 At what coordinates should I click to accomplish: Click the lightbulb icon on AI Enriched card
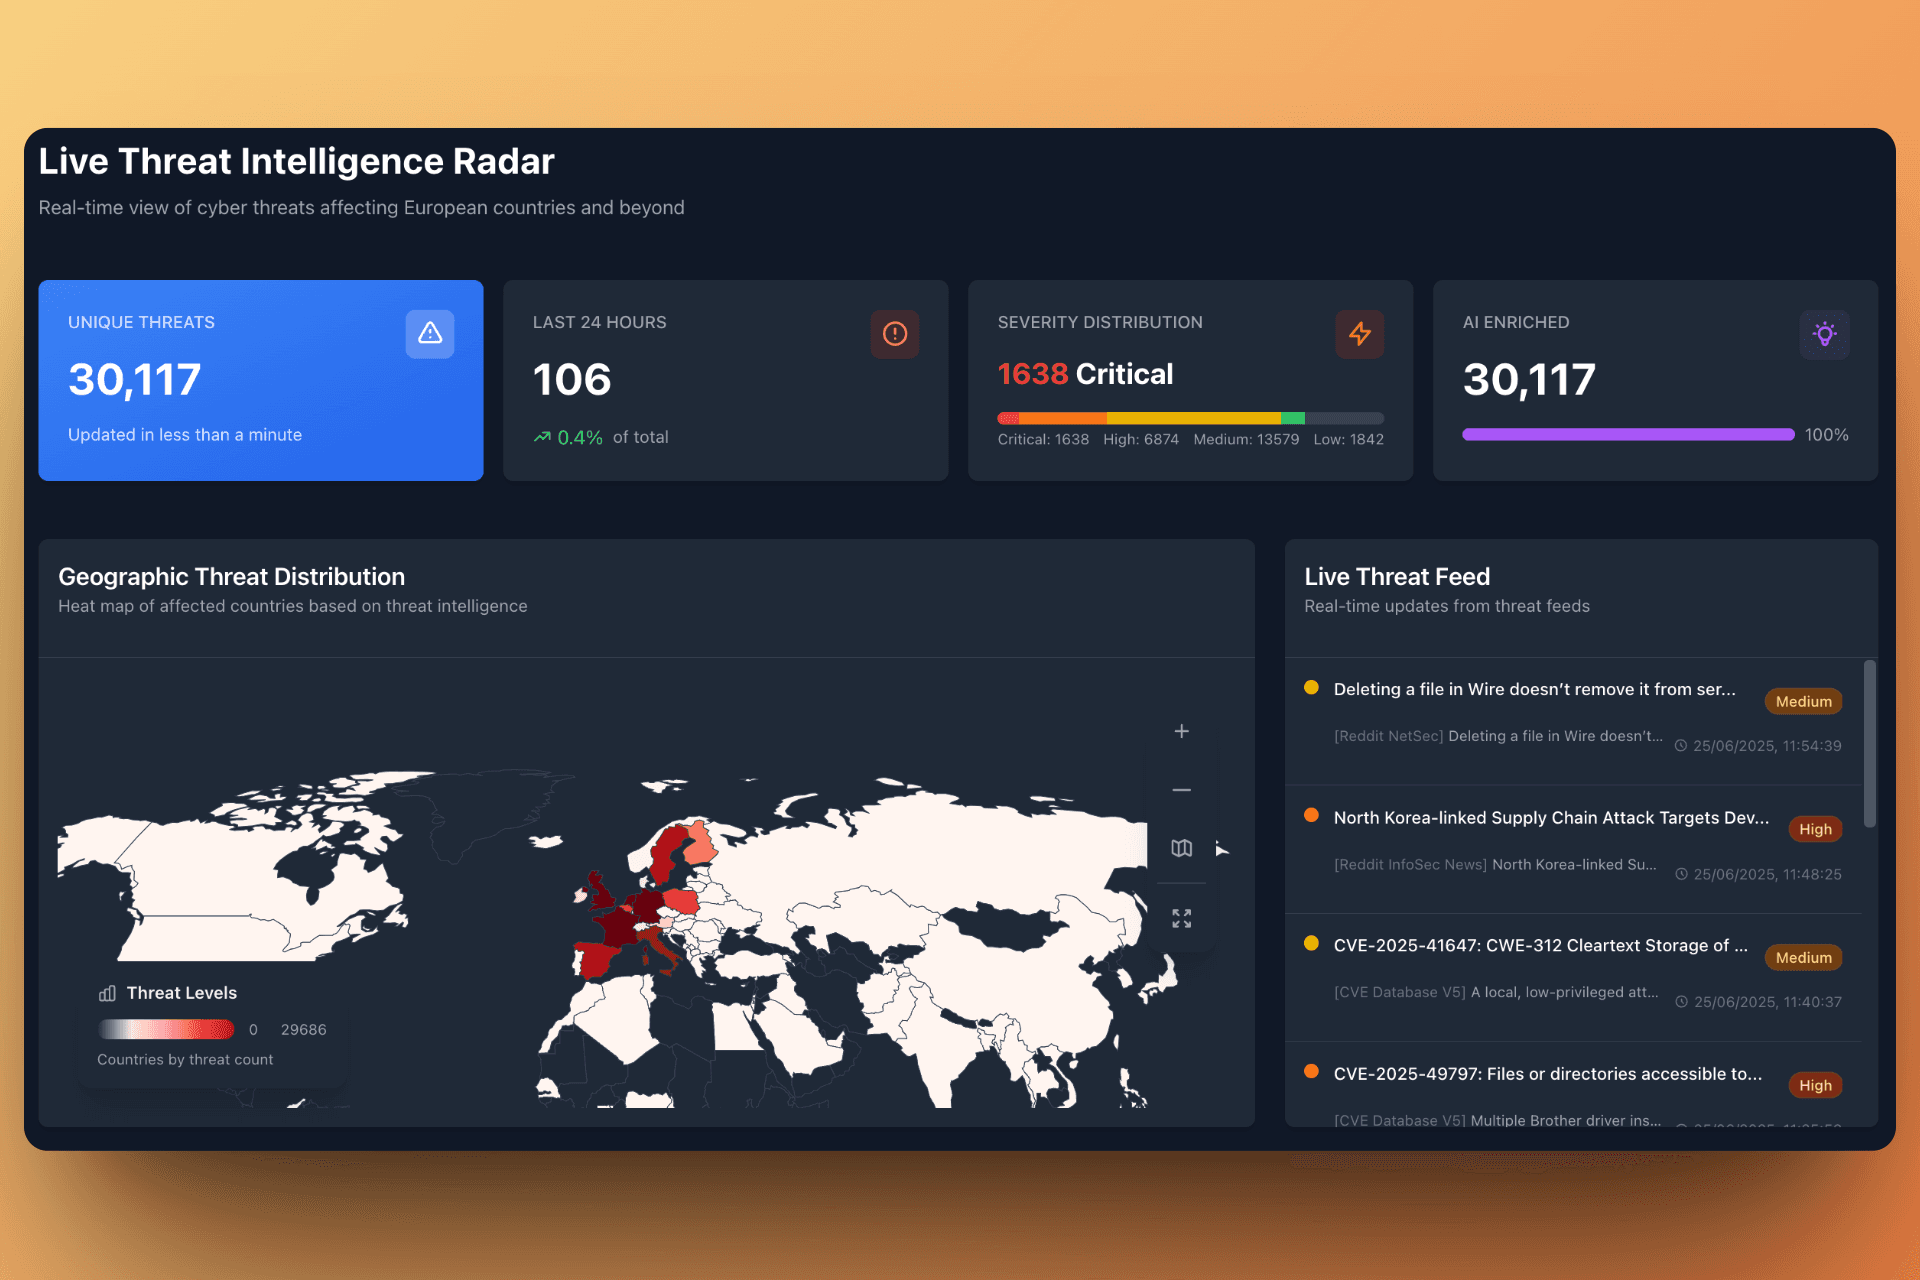coord(1825,334)
